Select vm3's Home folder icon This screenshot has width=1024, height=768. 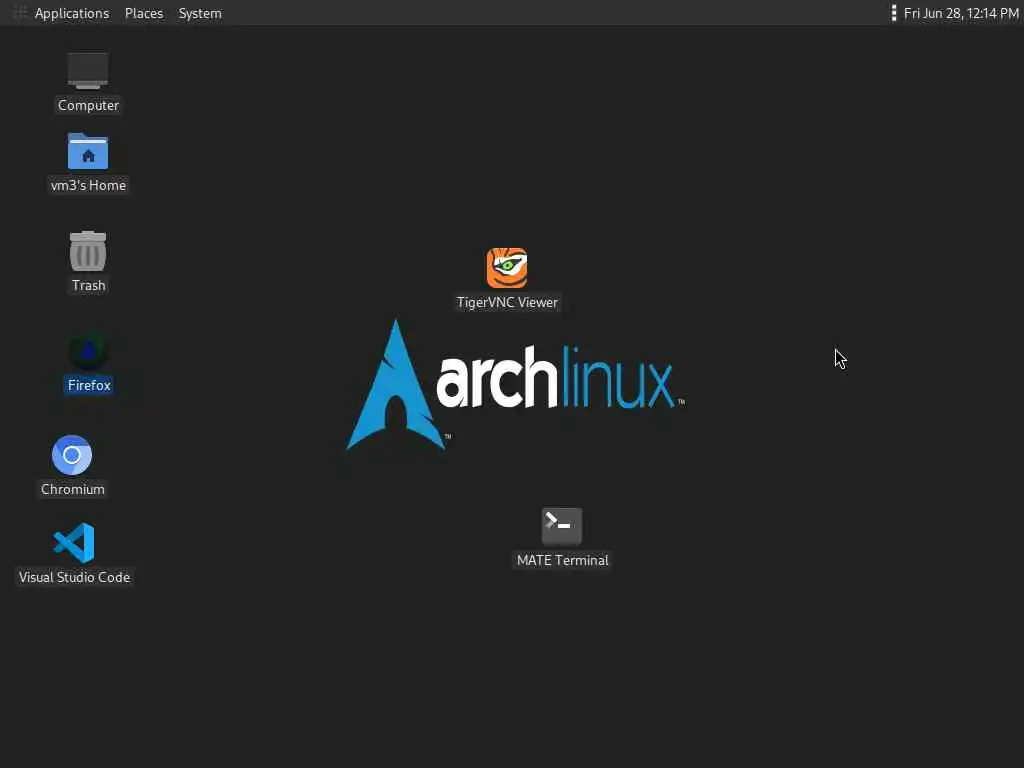pos(88,151)
